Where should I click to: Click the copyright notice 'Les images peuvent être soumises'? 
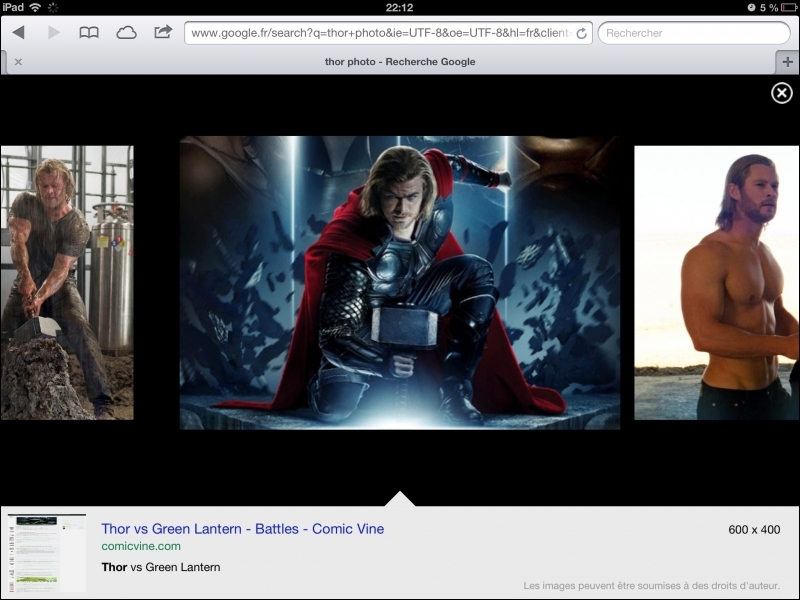[x=651, y=586]
